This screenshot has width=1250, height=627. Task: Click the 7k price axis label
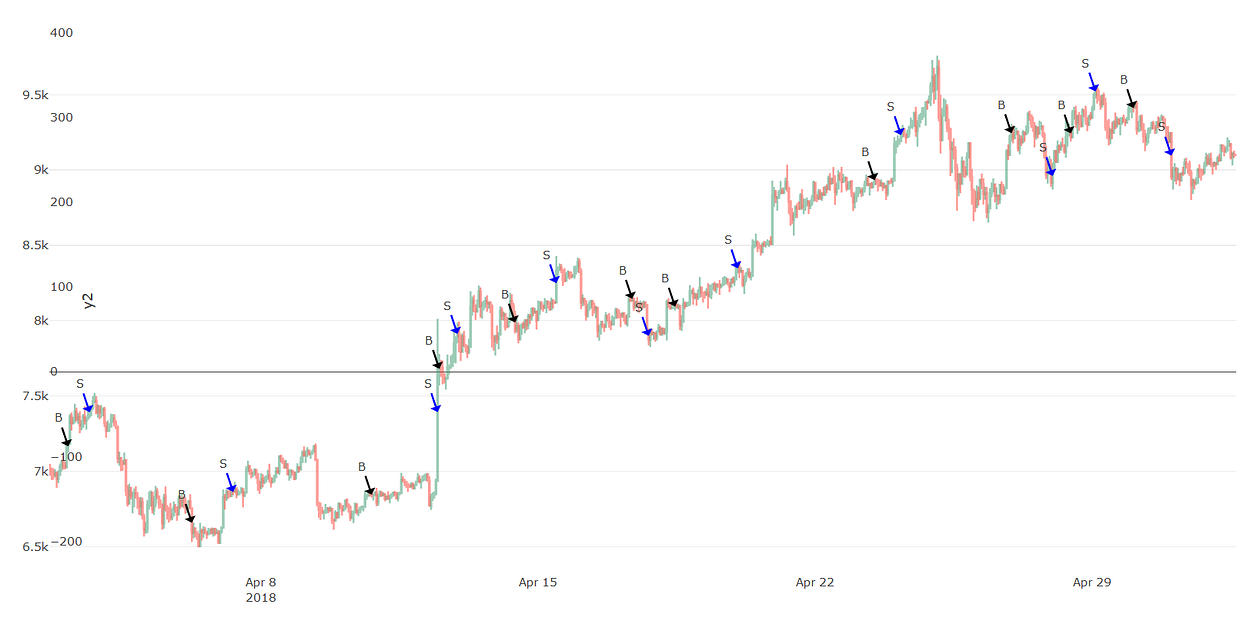coord(39,472)
